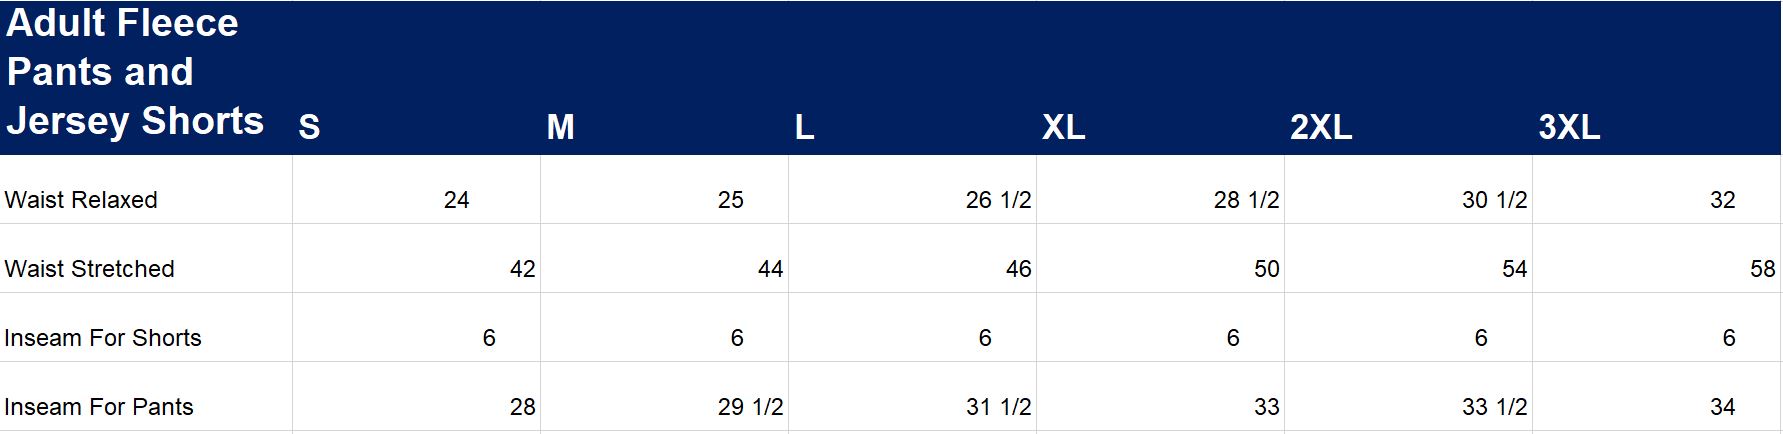This screenshot has width=1783, height=434.
Task: Click the 'Waist Relaxed' row label
Action: tap(81, 200)
